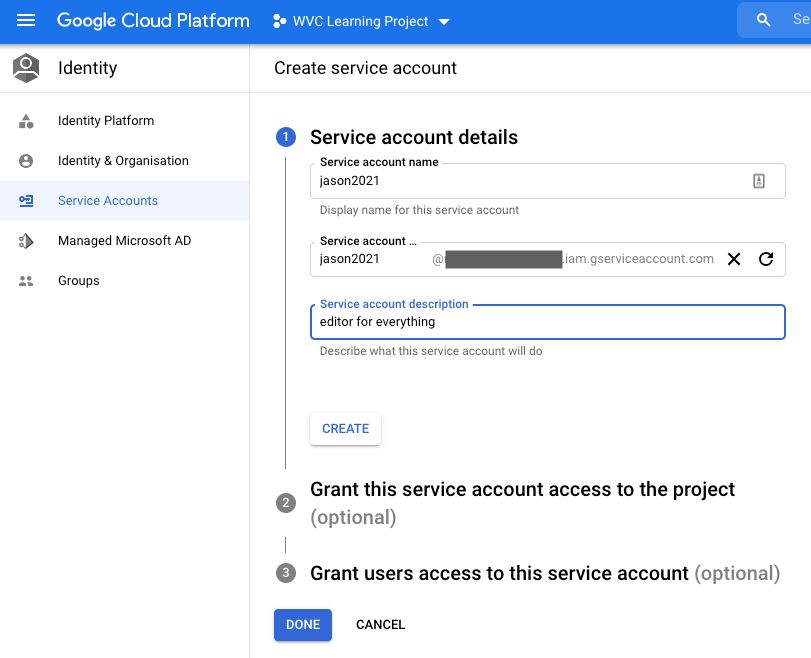Screen dimensions: 811x658
Task: Click CANCEL to discard the service account
Action: click(380, 624)
